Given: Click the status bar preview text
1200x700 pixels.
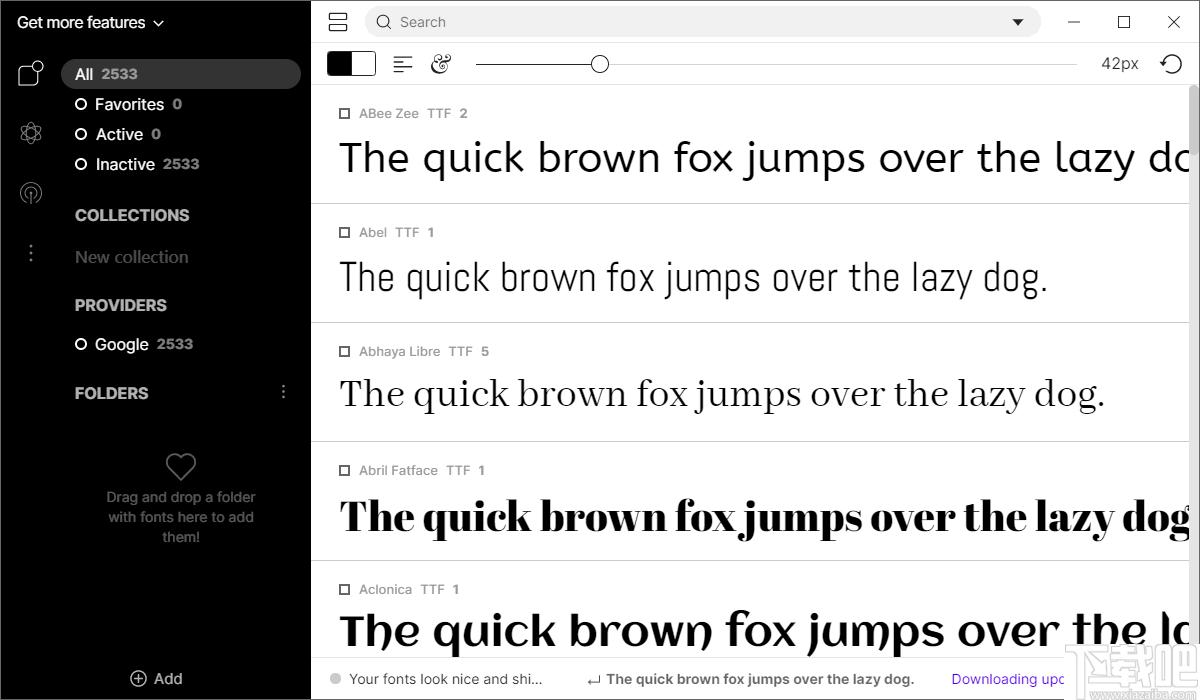Looking at the screenshot, I should click(760, 679).
